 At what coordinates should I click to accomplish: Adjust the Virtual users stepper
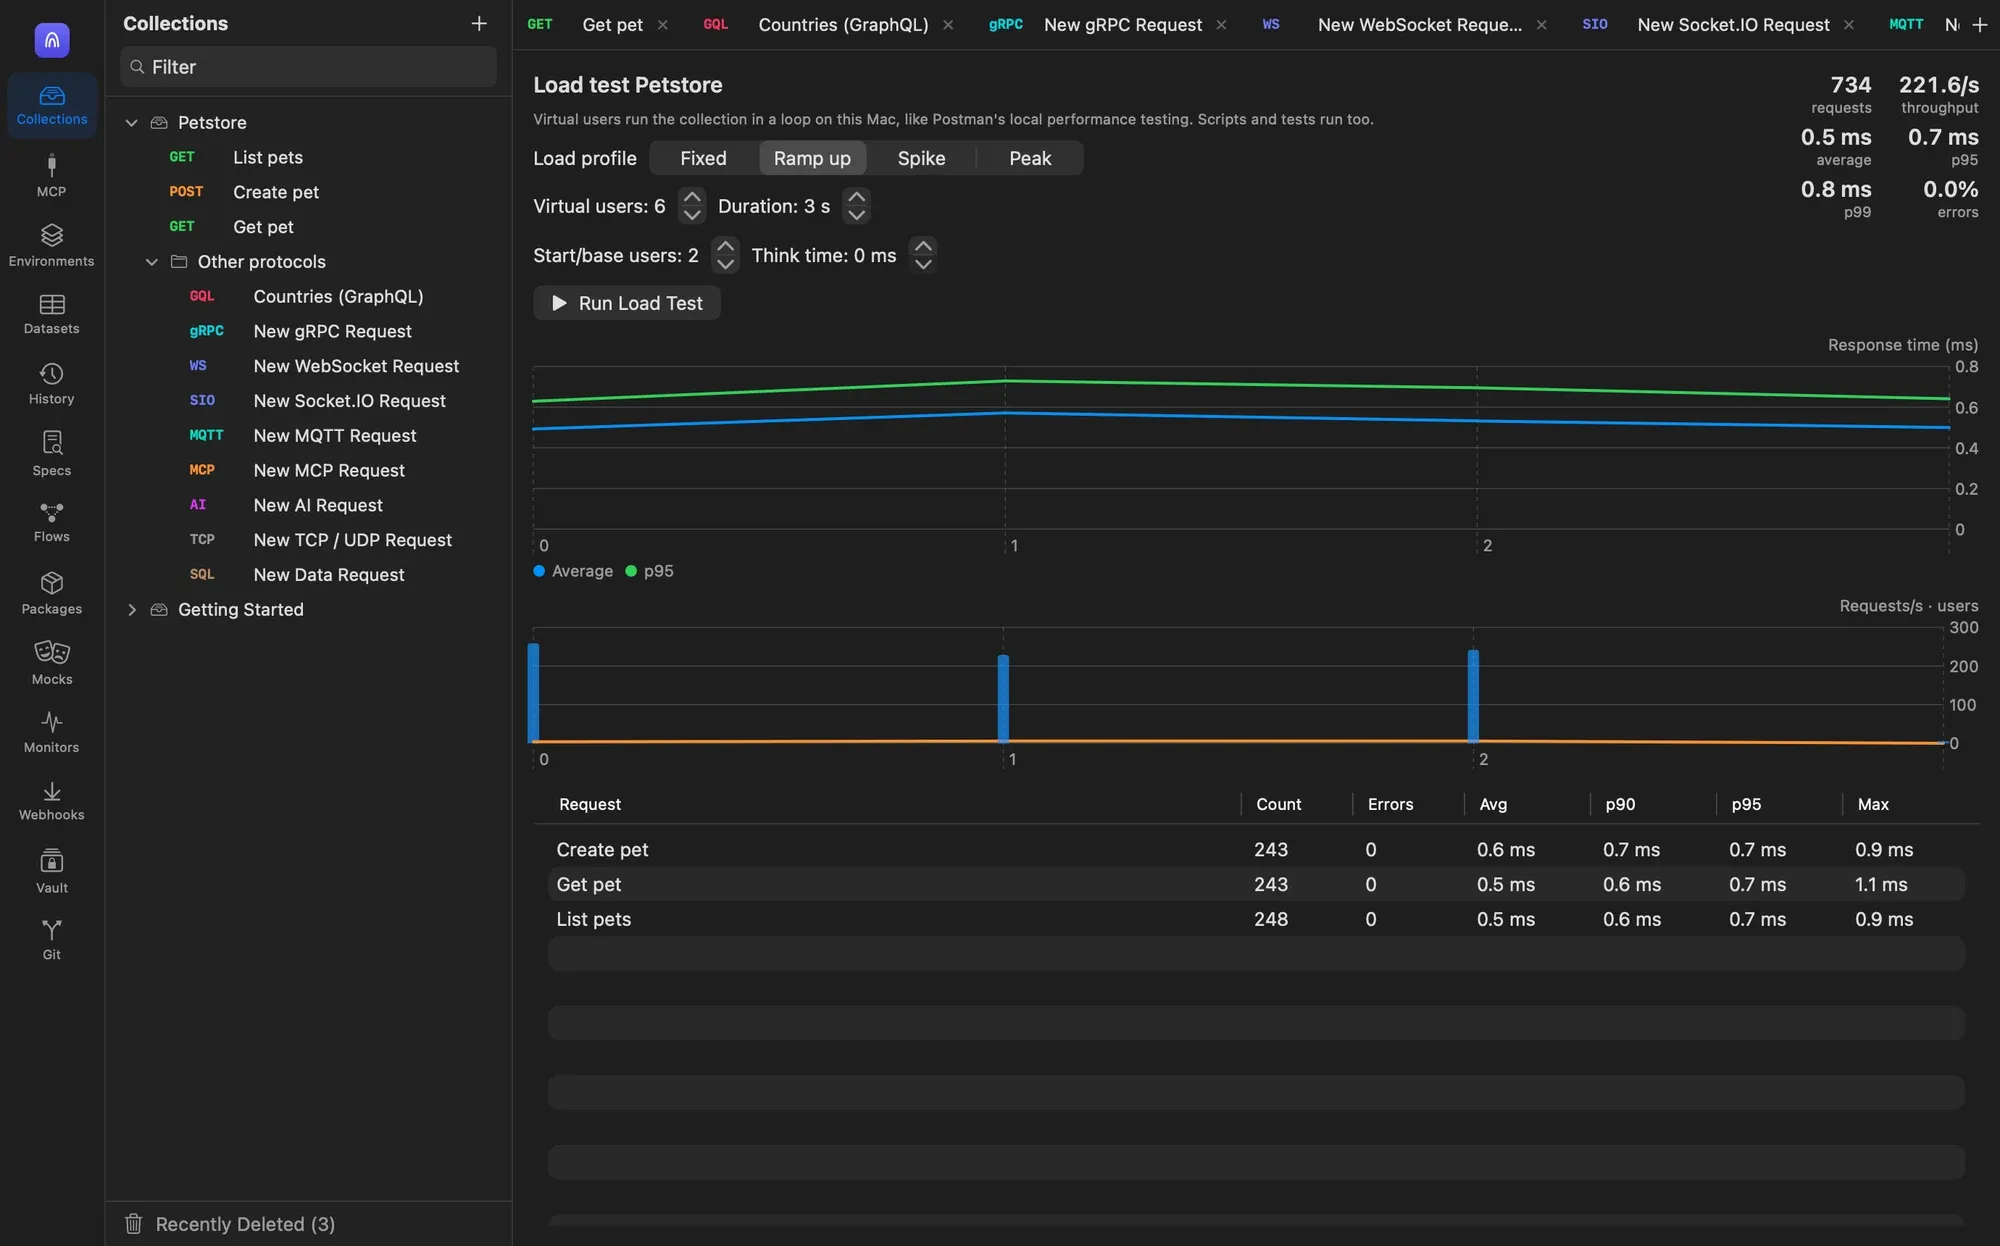(x=692, y=206)
